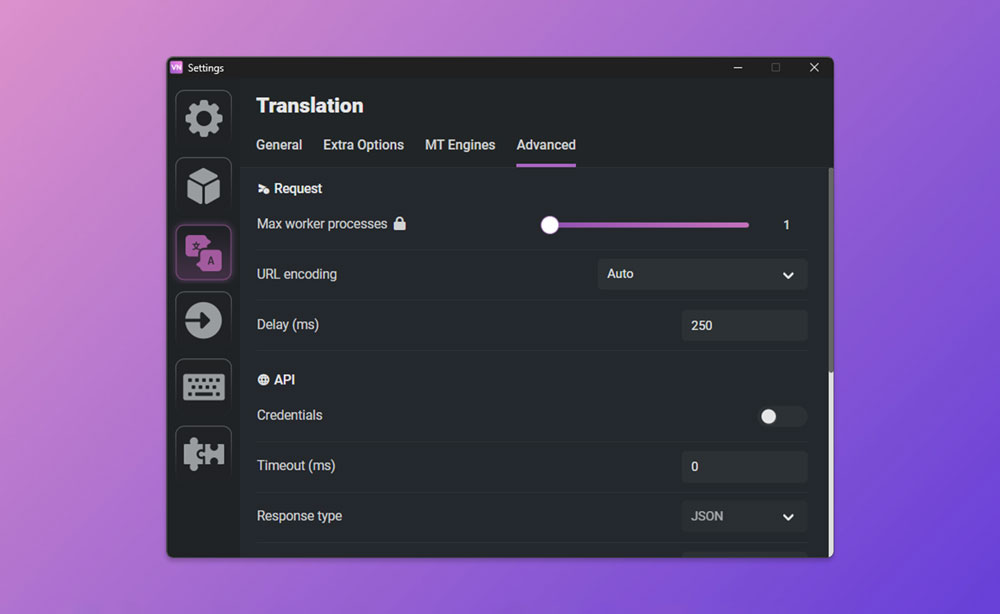
Task: Open the MT Engines tab
Action: (460, 145)
